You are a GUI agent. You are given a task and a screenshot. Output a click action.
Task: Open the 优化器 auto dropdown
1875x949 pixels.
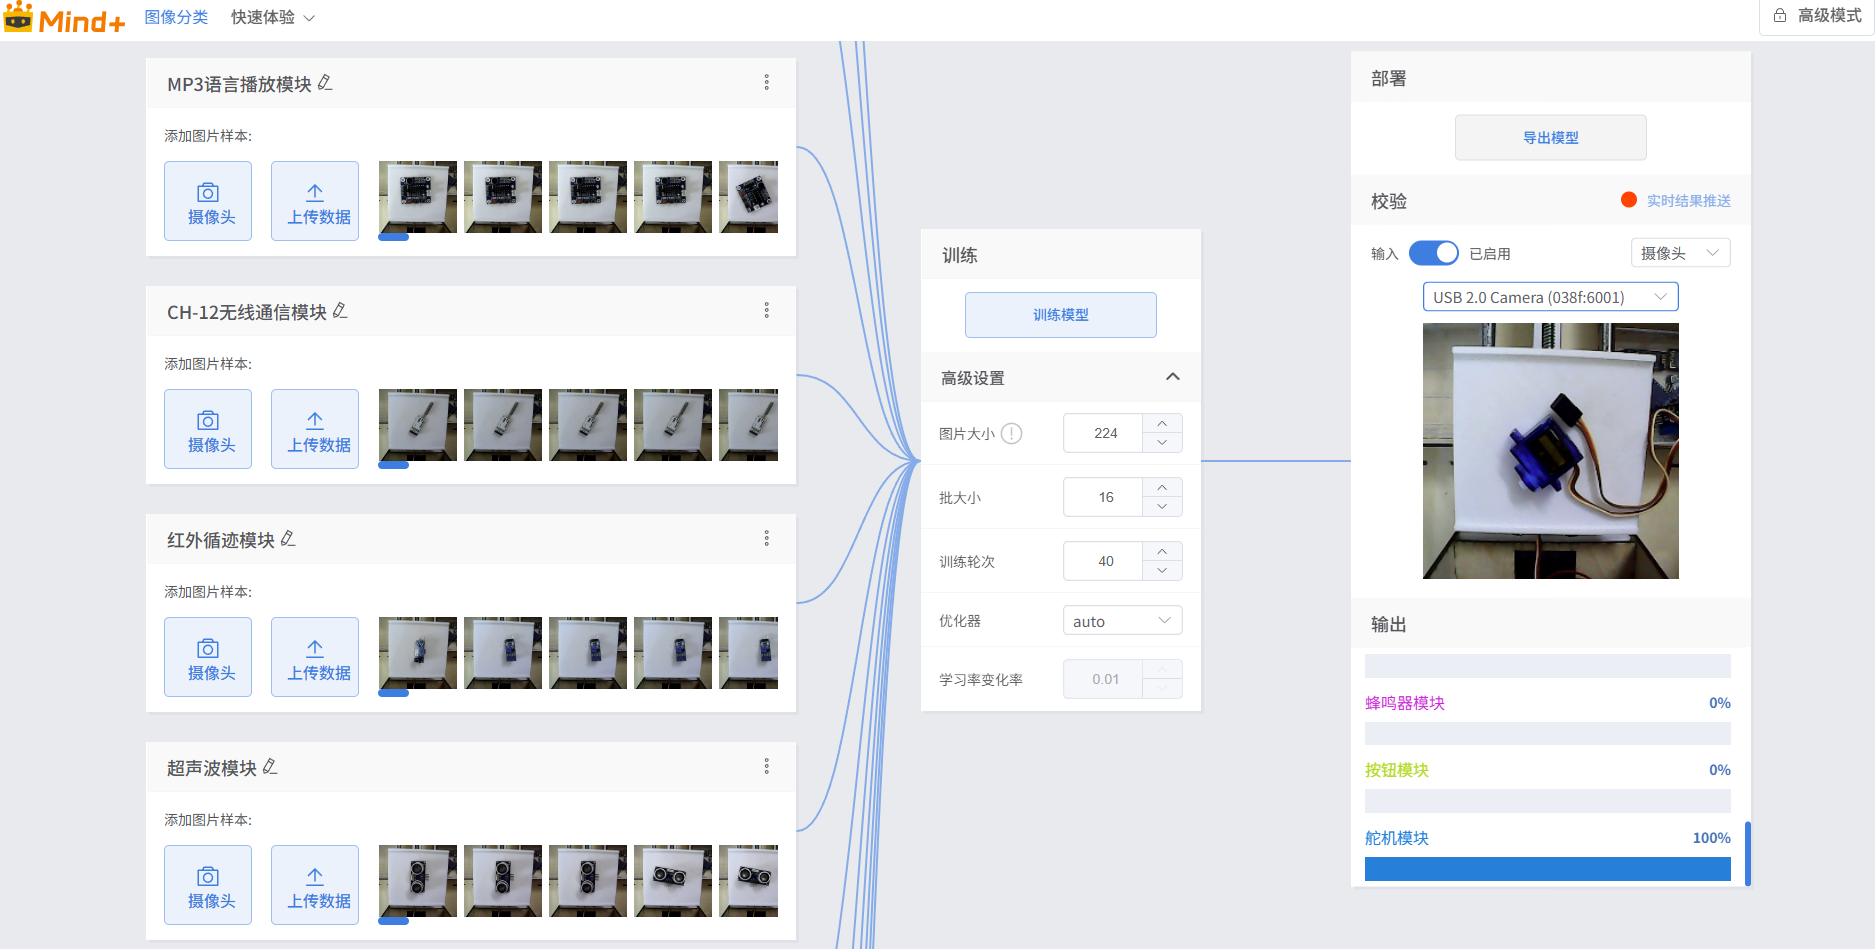point(1122,621)
